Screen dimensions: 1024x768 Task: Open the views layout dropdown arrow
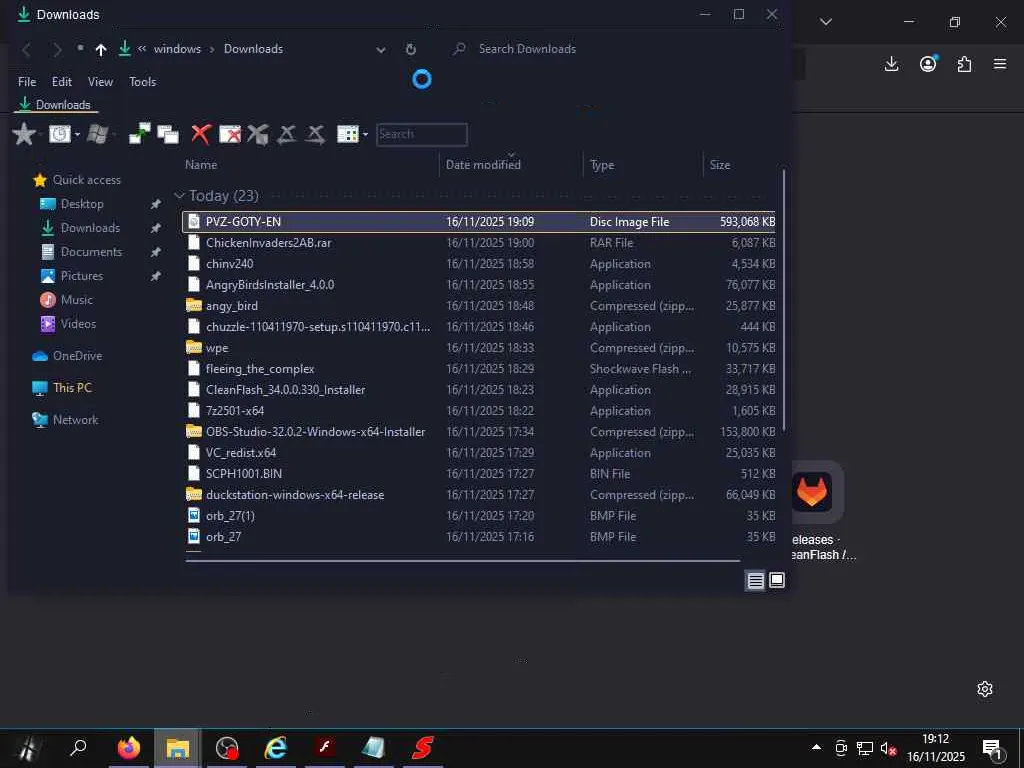pyautogui.click(x=365, y=135)
